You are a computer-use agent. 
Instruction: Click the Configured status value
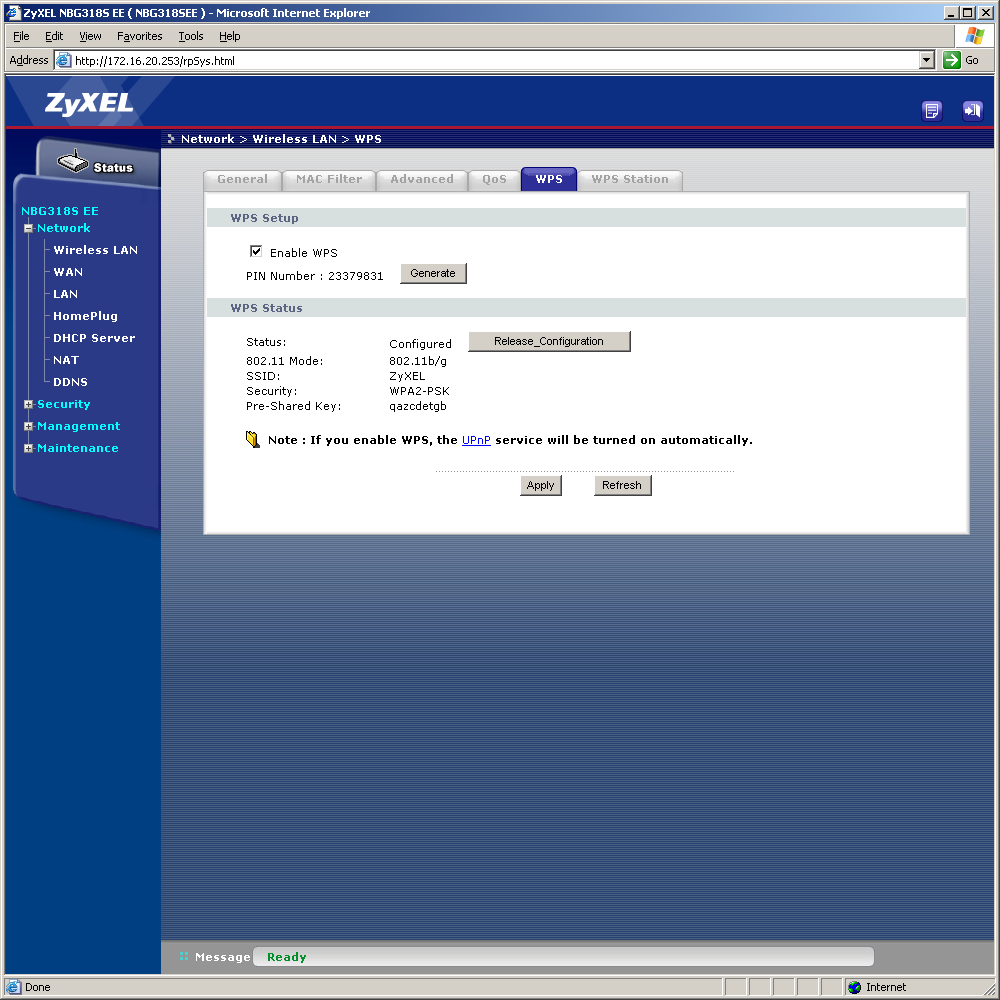[420, 344]
